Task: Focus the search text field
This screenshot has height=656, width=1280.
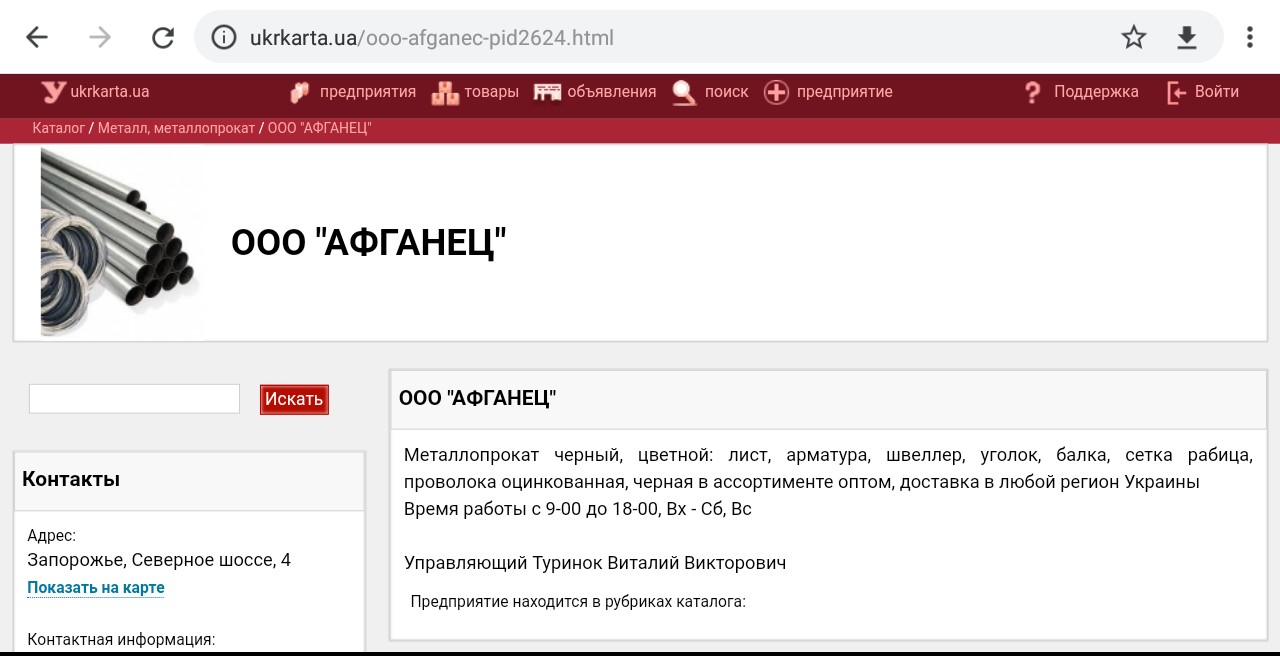Action: (x=134, y=398)
